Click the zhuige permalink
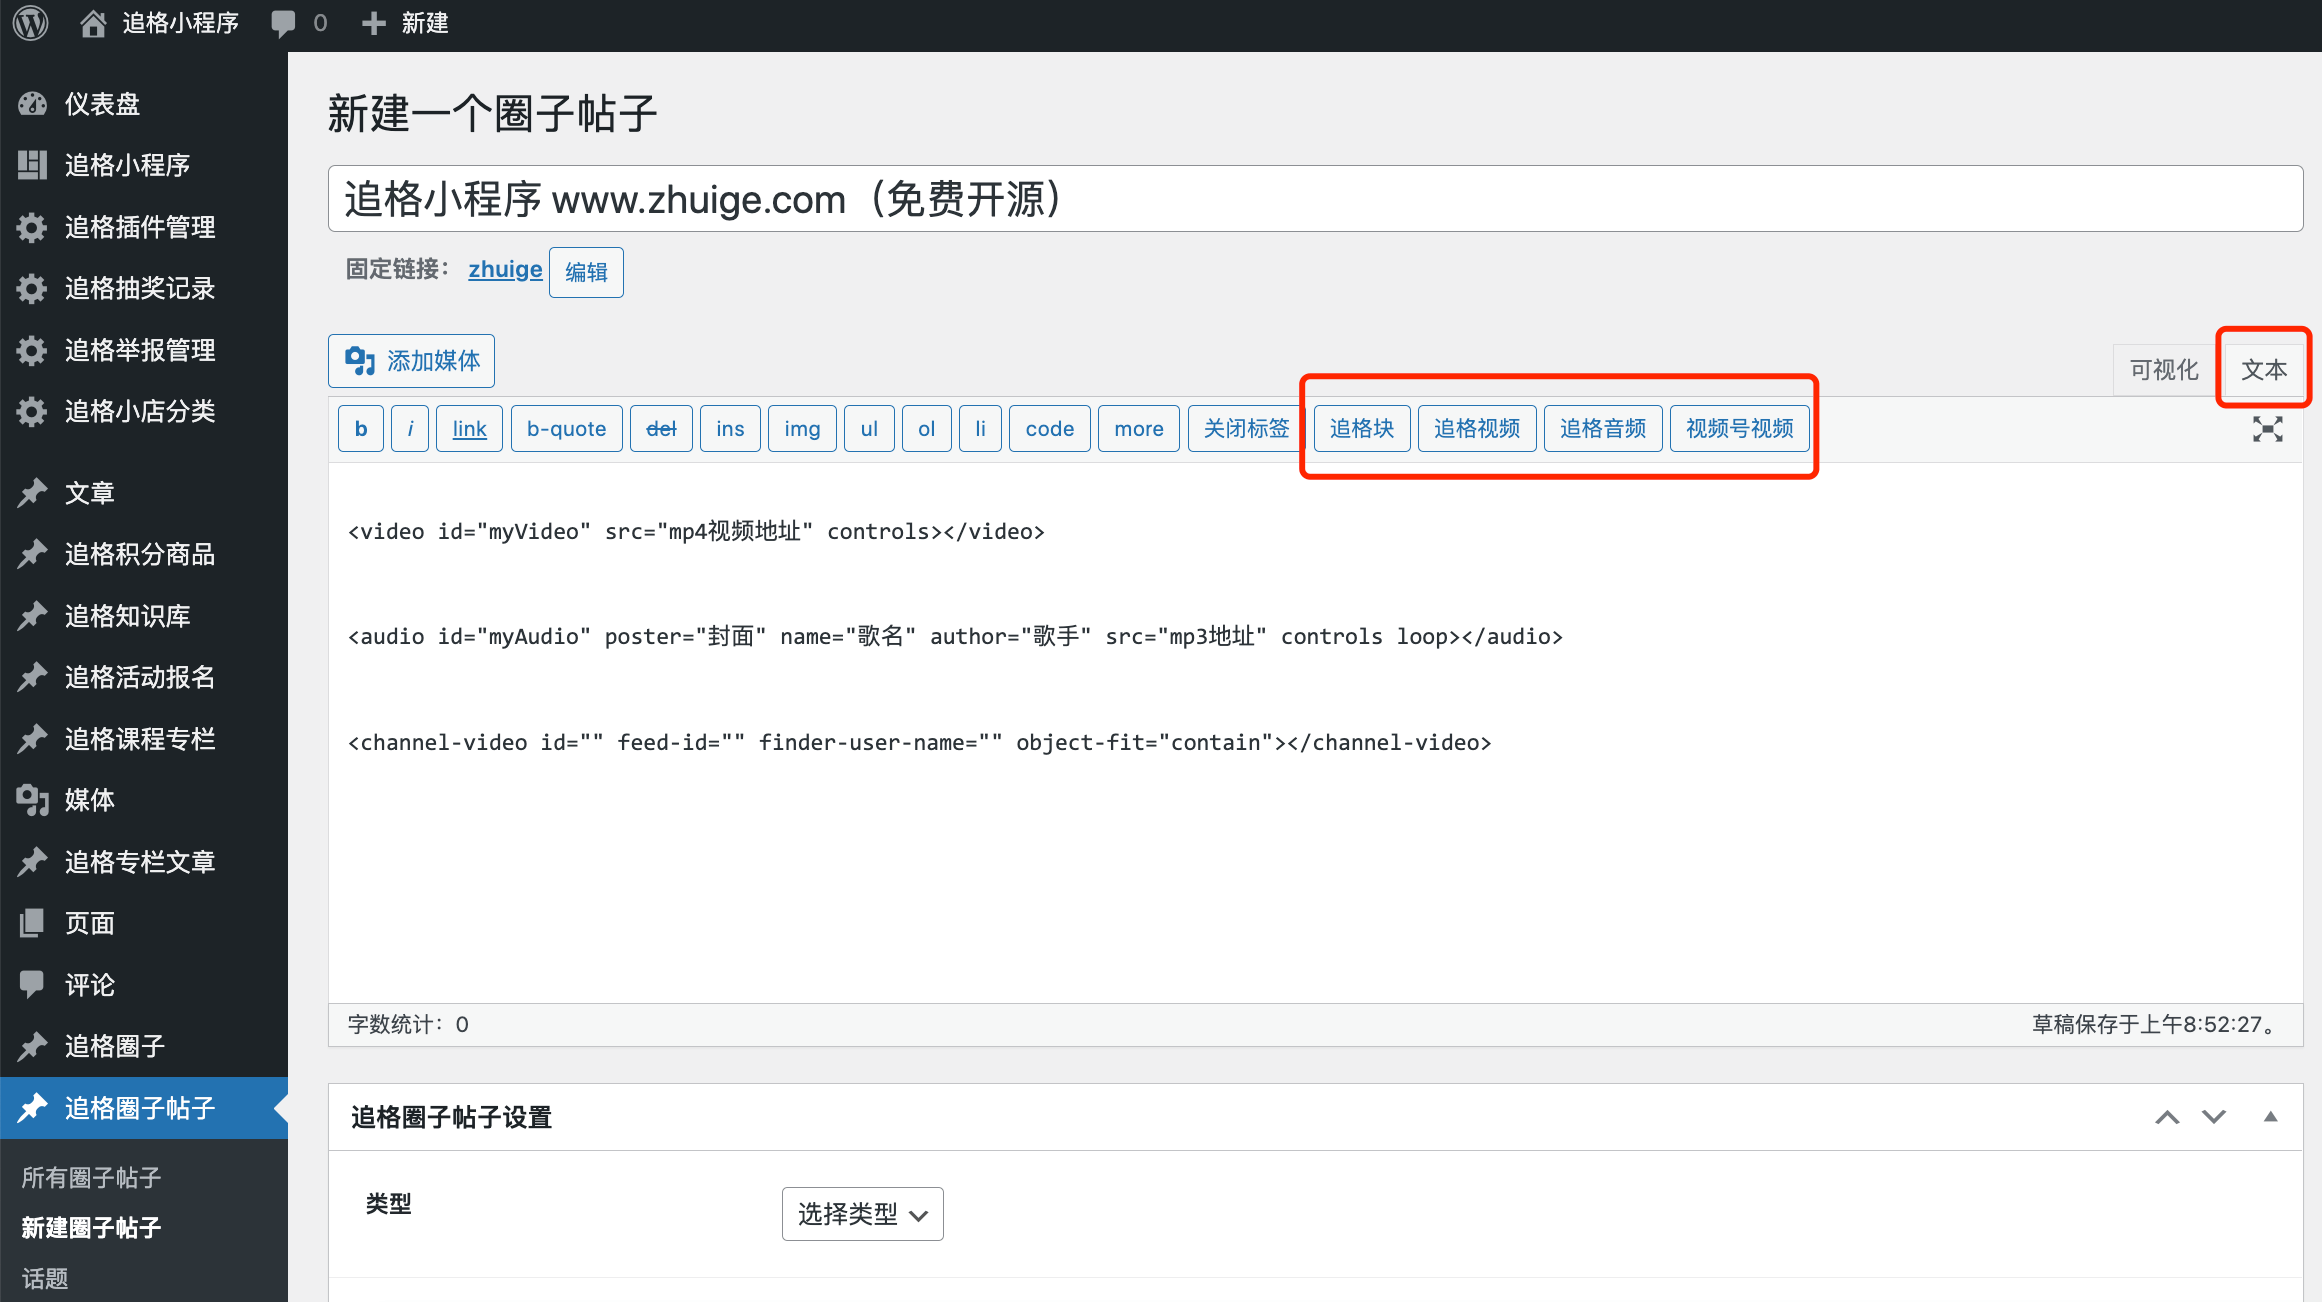Image resolution: width=2322 pixels, height=1302 pixels. [x=505, y=270]
